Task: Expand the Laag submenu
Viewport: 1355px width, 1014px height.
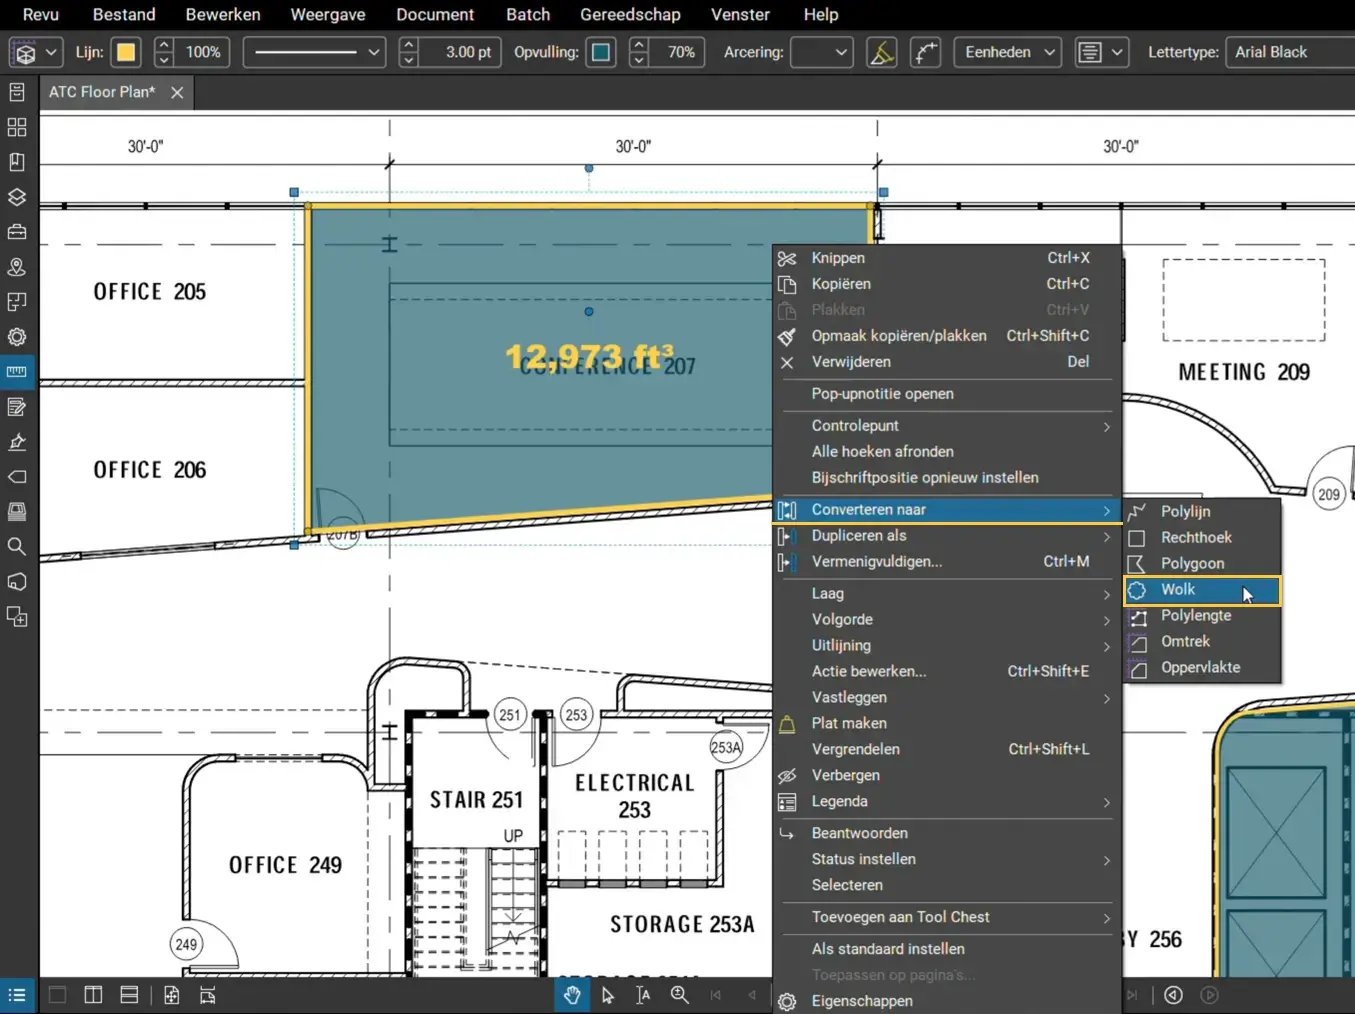Action: tap(947, 594)
